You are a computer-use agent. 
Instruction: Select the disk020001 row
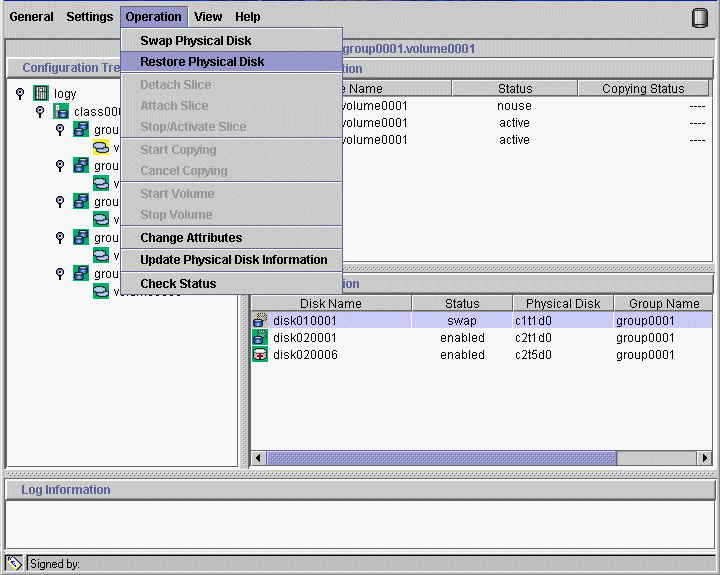[x=482, y=337]
